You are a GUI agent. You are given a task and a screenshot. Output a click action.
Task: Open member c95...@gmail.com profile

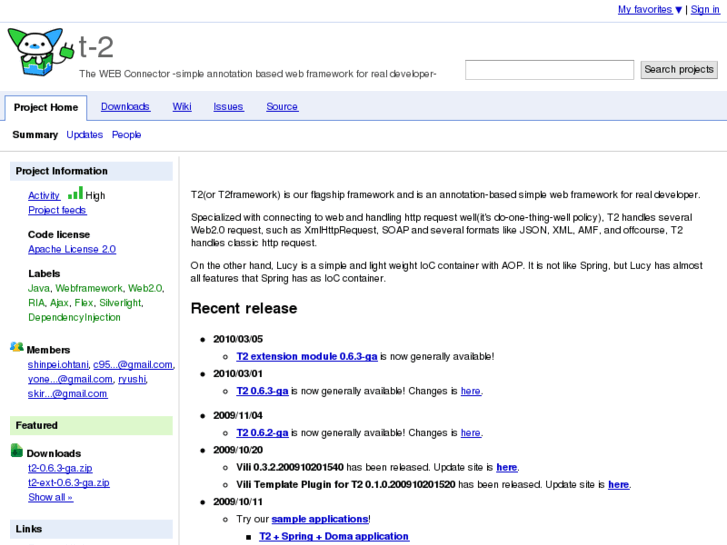133,365
